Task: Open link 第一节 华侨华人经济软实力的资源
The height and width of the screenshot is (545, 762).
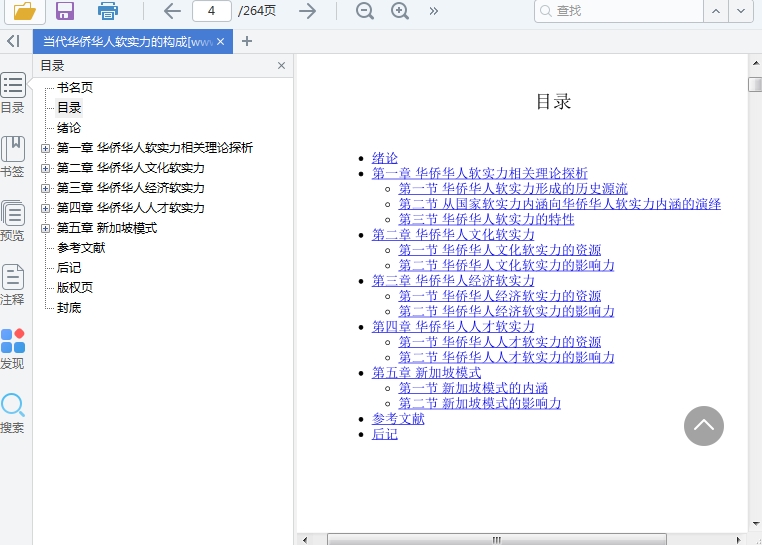Action: (x=500, y=296)
